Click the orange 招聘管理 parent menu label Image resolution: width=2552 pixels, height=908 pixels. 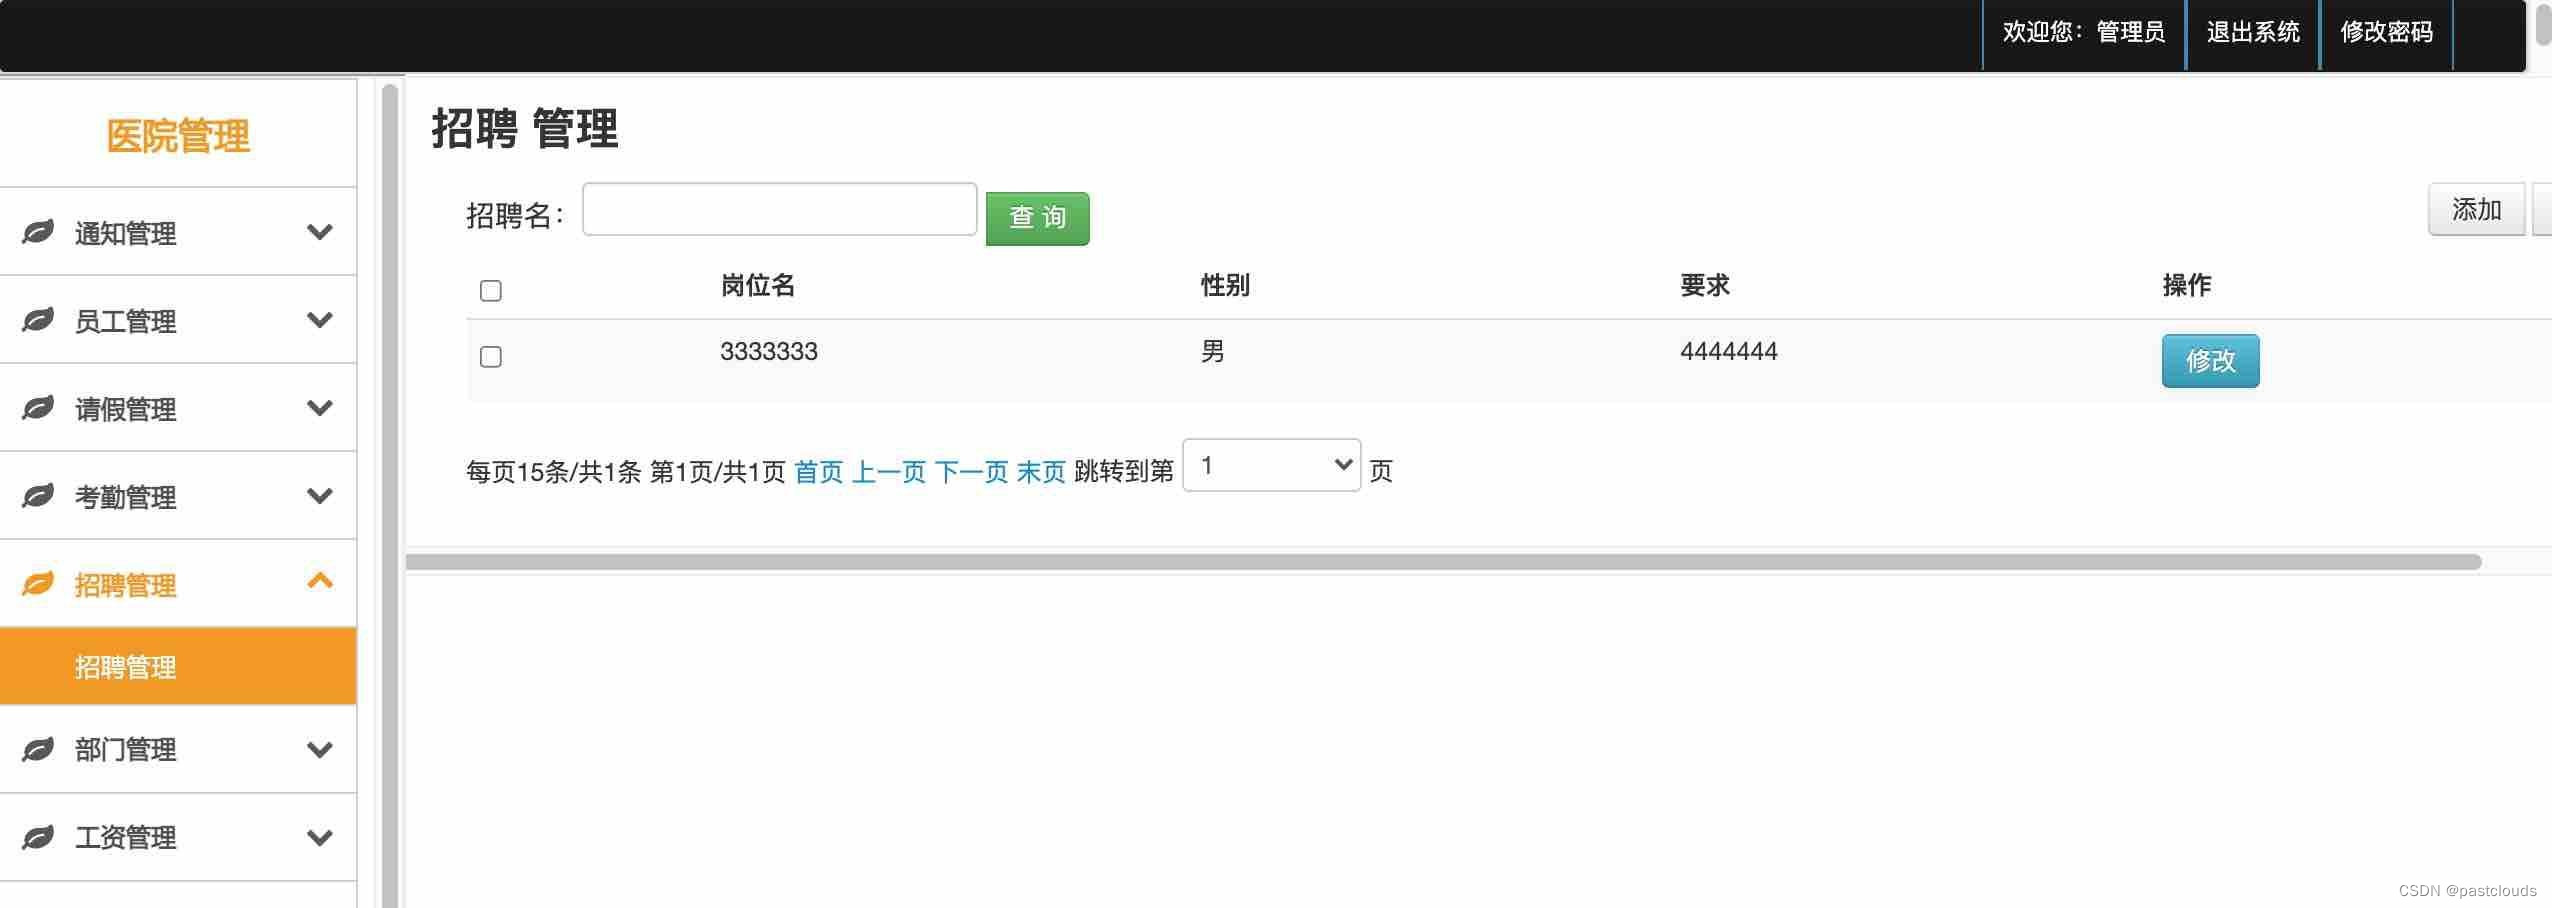tap(126, 585)
